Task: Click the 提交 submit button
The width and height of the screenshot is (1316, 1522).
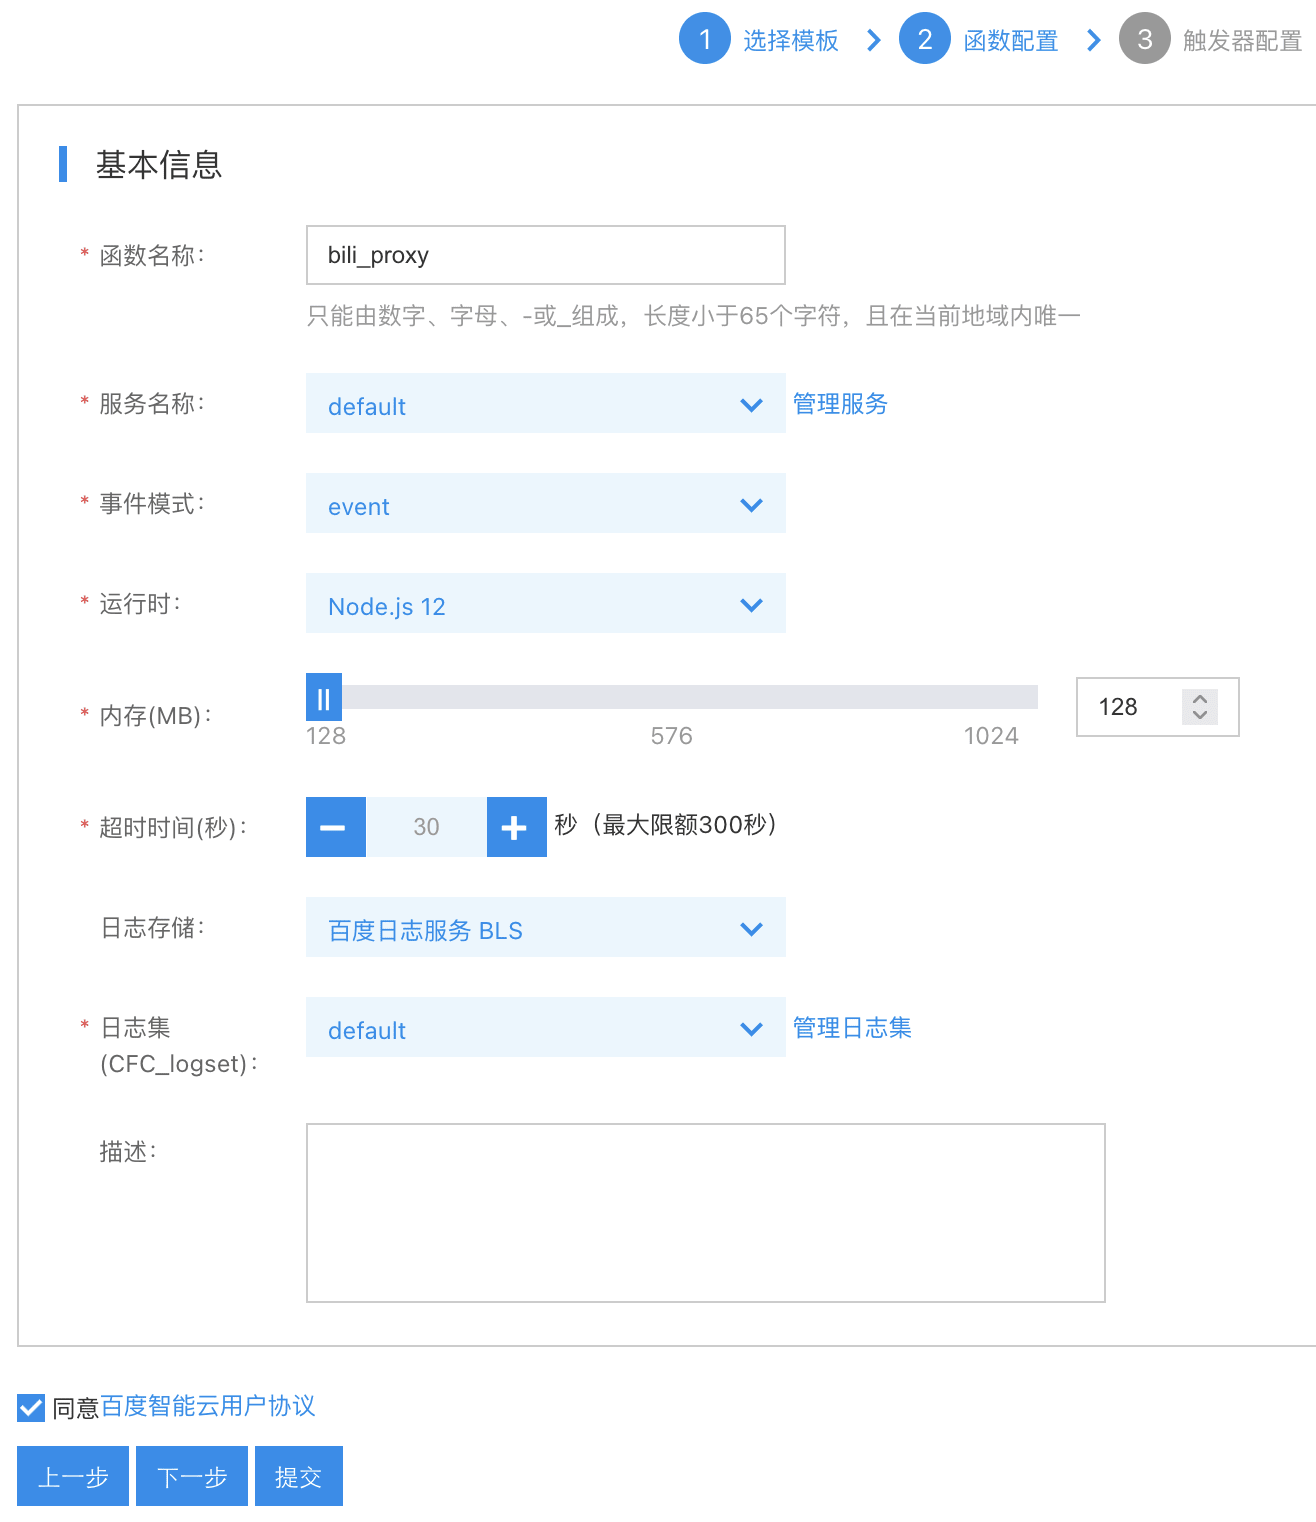Action: tap(298, 1475)
